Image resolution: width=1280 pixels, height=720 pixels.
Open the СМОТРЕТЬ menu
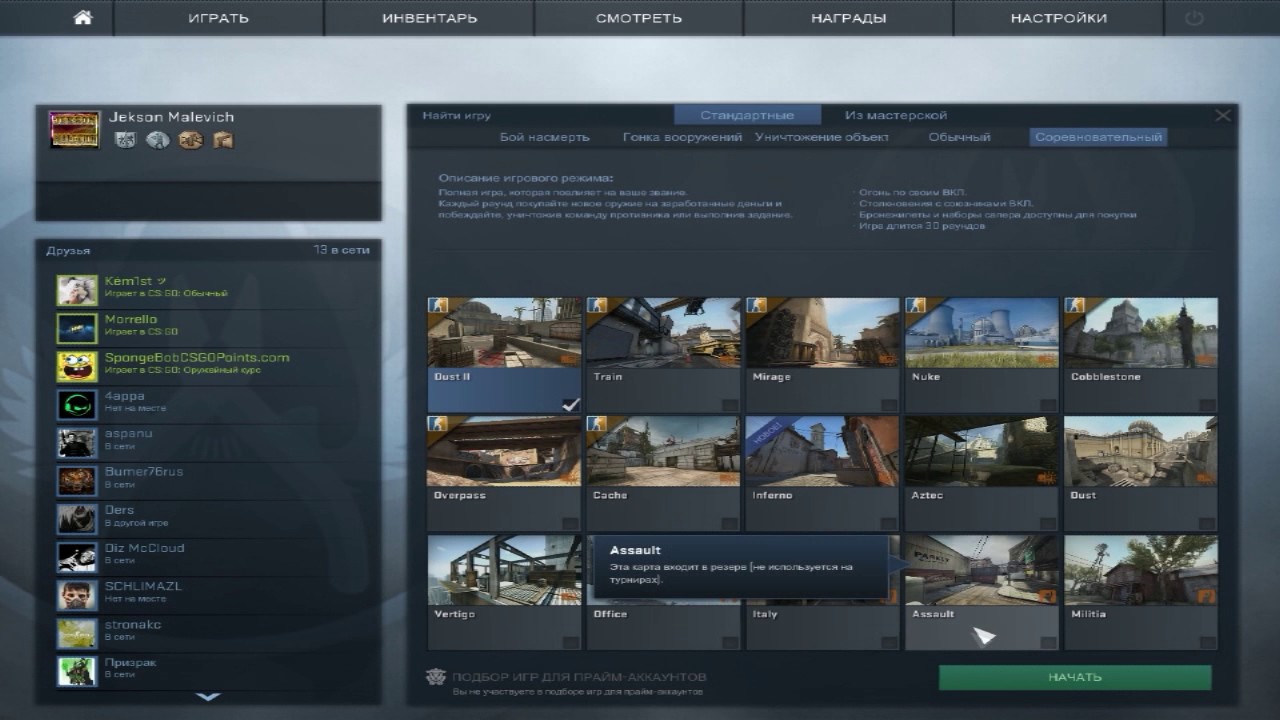click(639, 18)
